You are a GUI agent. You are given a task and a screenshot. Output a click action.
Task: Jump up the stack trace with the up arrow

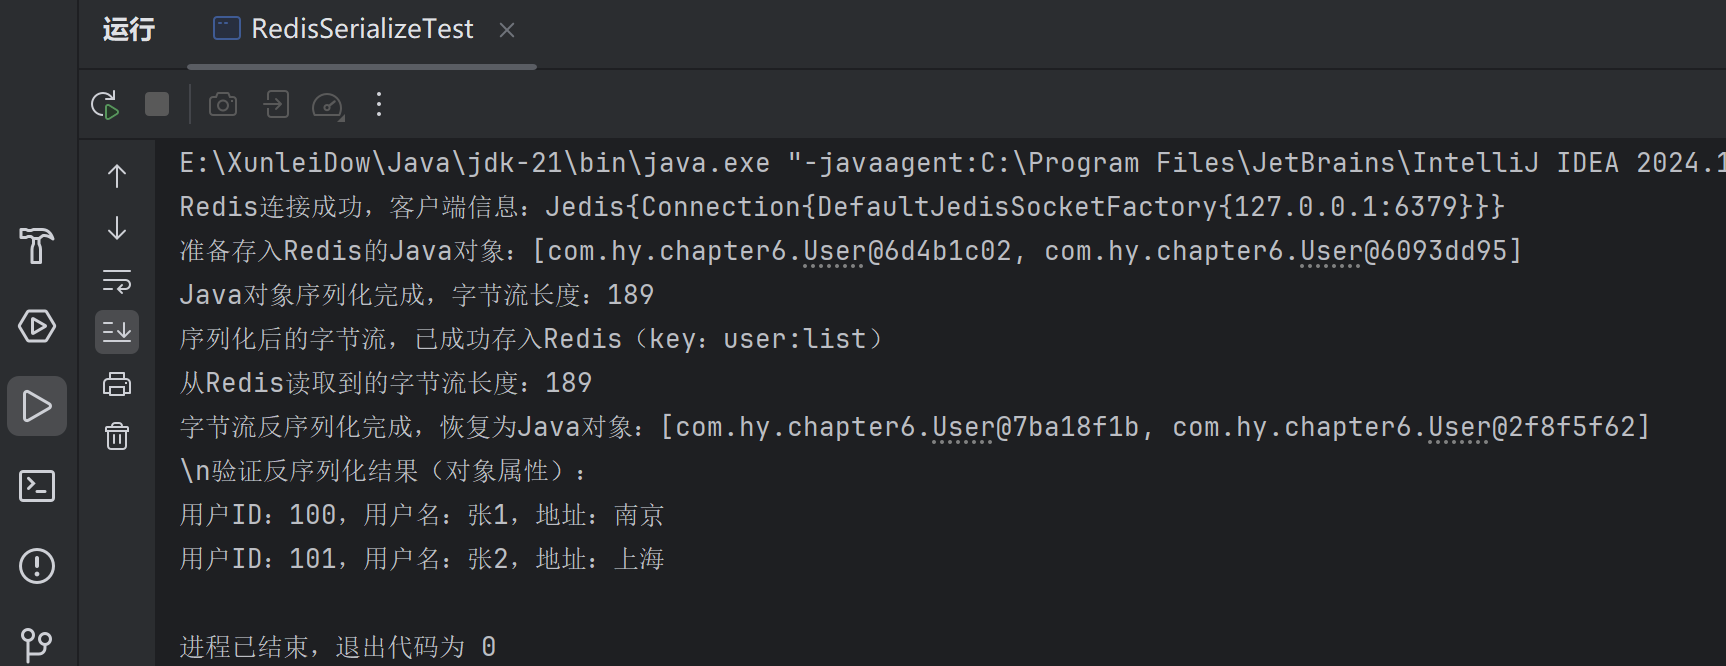click(117, 176)
